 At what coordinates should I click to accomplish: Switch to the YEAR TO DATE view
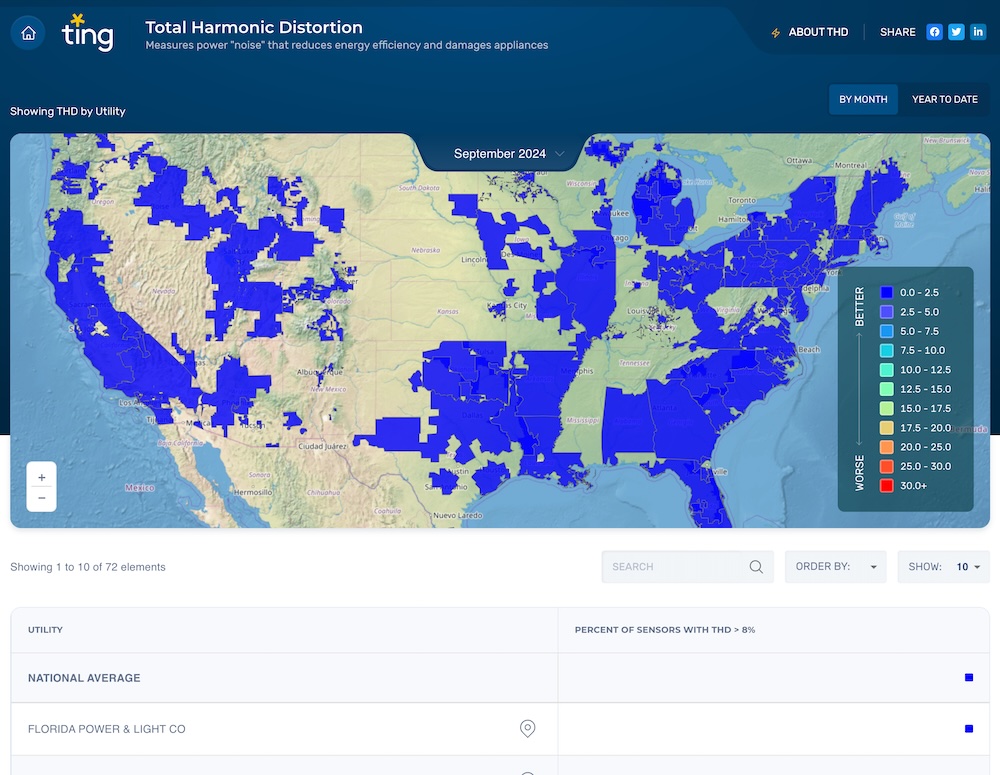(944, 99)
